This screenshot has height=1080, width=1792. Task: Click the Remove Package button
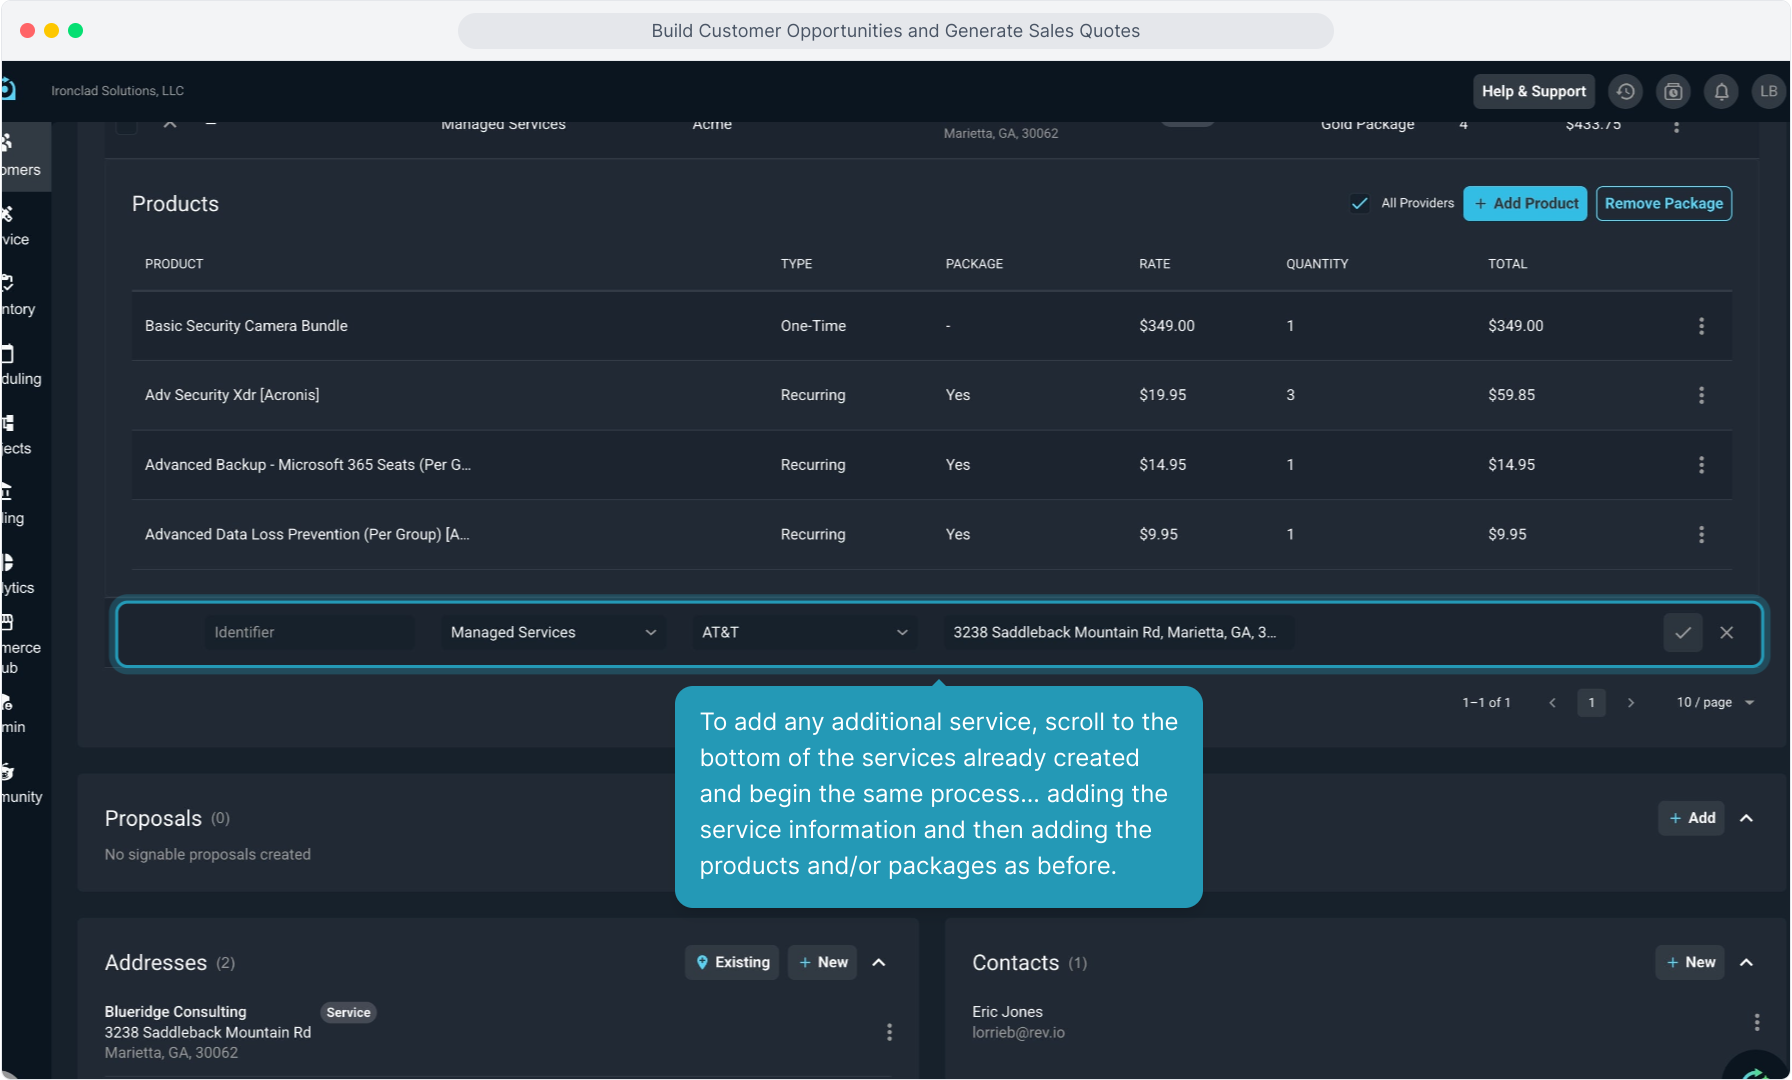[1663, 204]
